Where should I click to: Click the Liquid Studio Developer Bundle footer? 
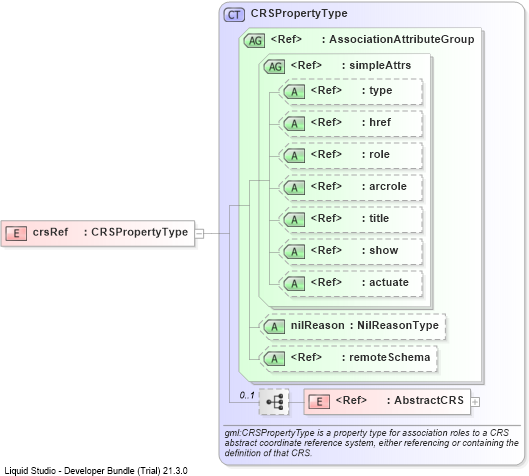[x=96, y=471]
